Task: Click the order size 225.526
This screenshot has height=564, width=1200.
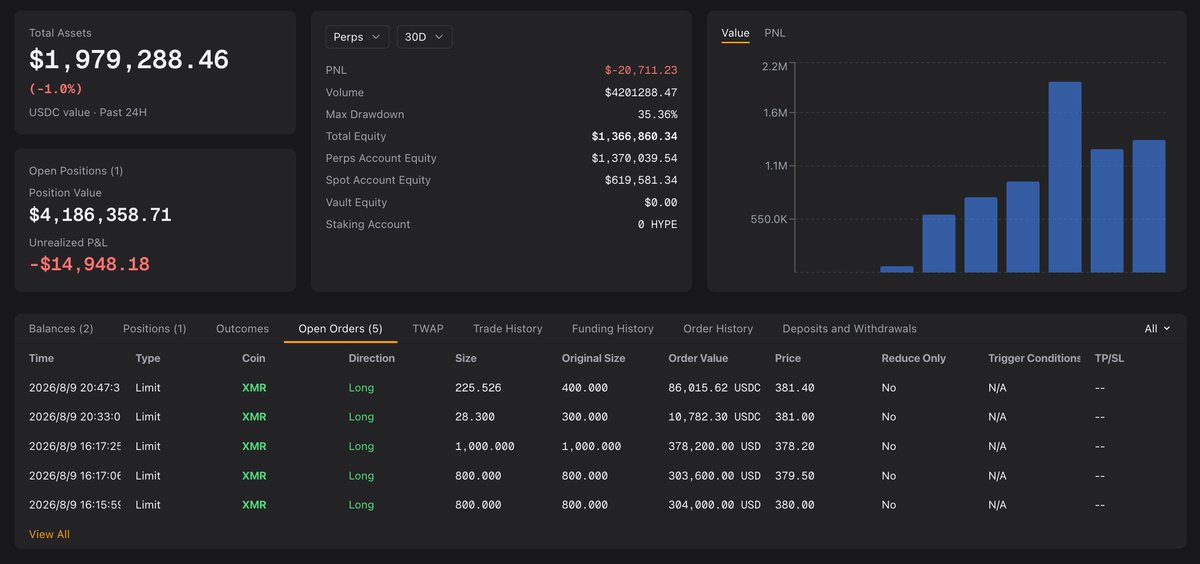Action: (x=478, y=387)
